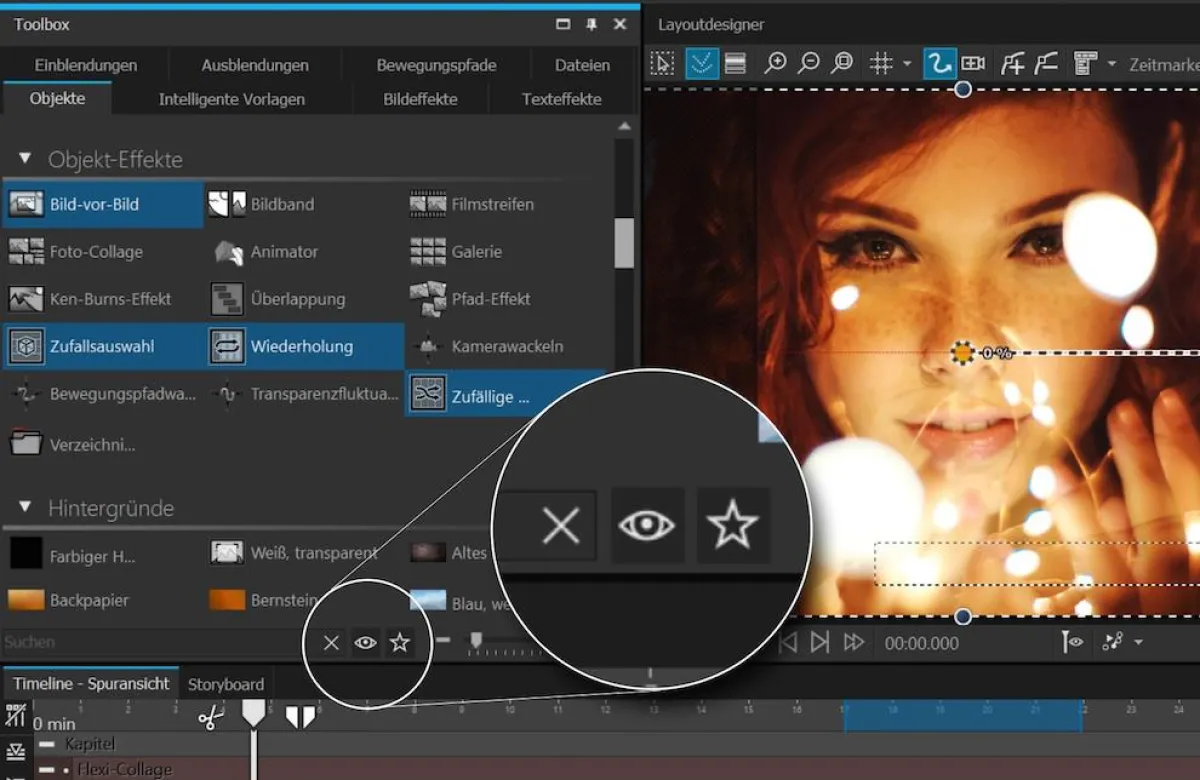This screenshot has width=1200, height=780.
Task: Click the zoom out magnifier in Layoutdesigner
Action: pos(809,64)
